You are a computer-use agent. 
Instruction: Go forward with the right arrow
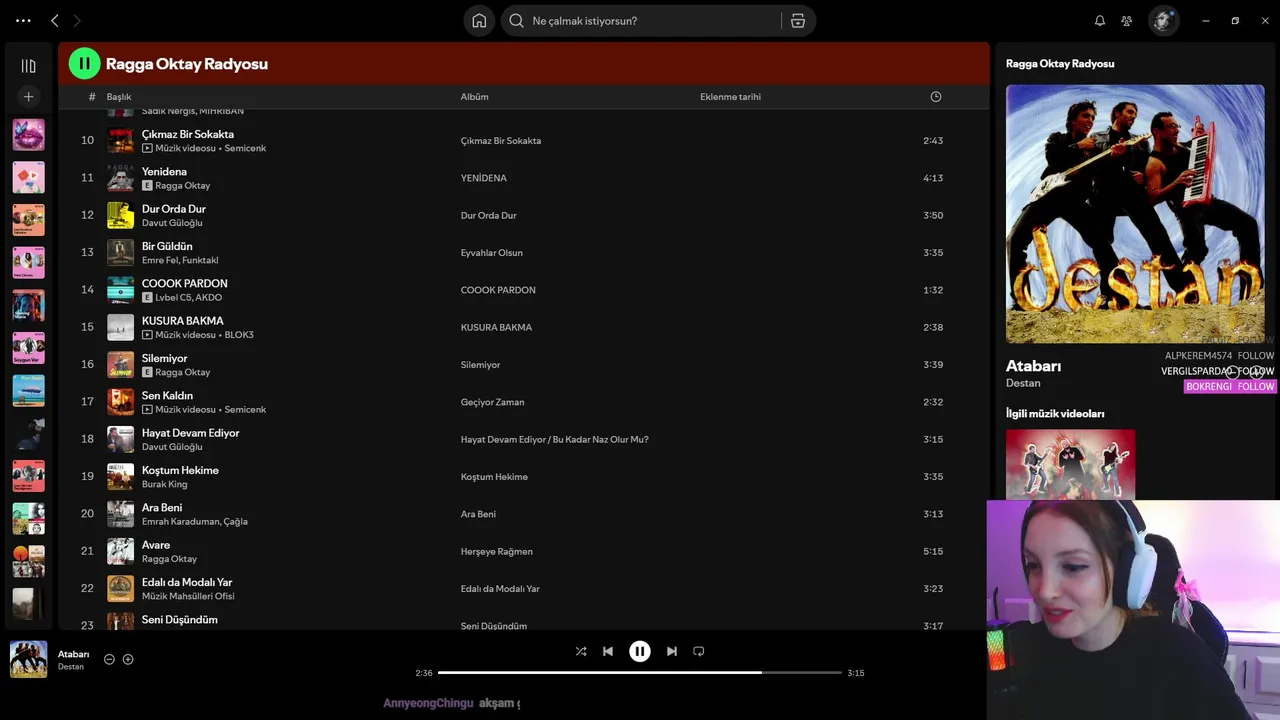(77, 20)
